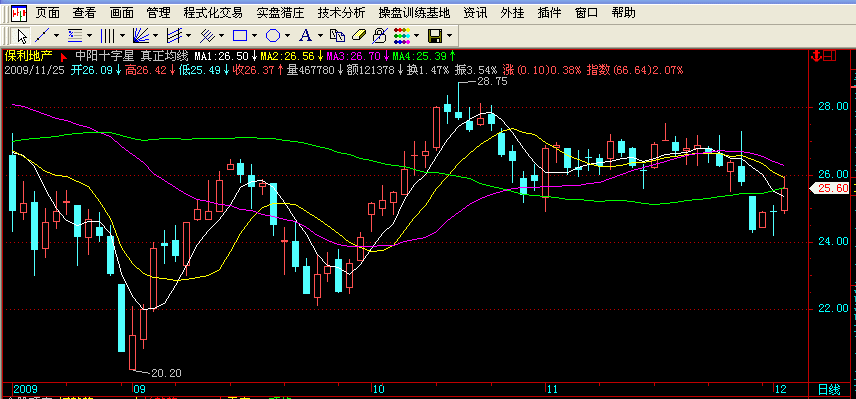Open the 页面 menu
The width and height of the screenshot is (856, 399).
click(x=47, y=13)
